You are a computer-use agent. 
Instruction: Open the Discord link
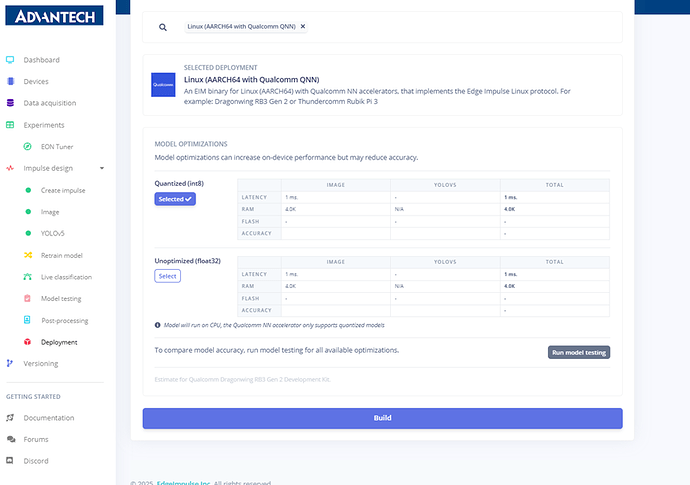(36, 461)
